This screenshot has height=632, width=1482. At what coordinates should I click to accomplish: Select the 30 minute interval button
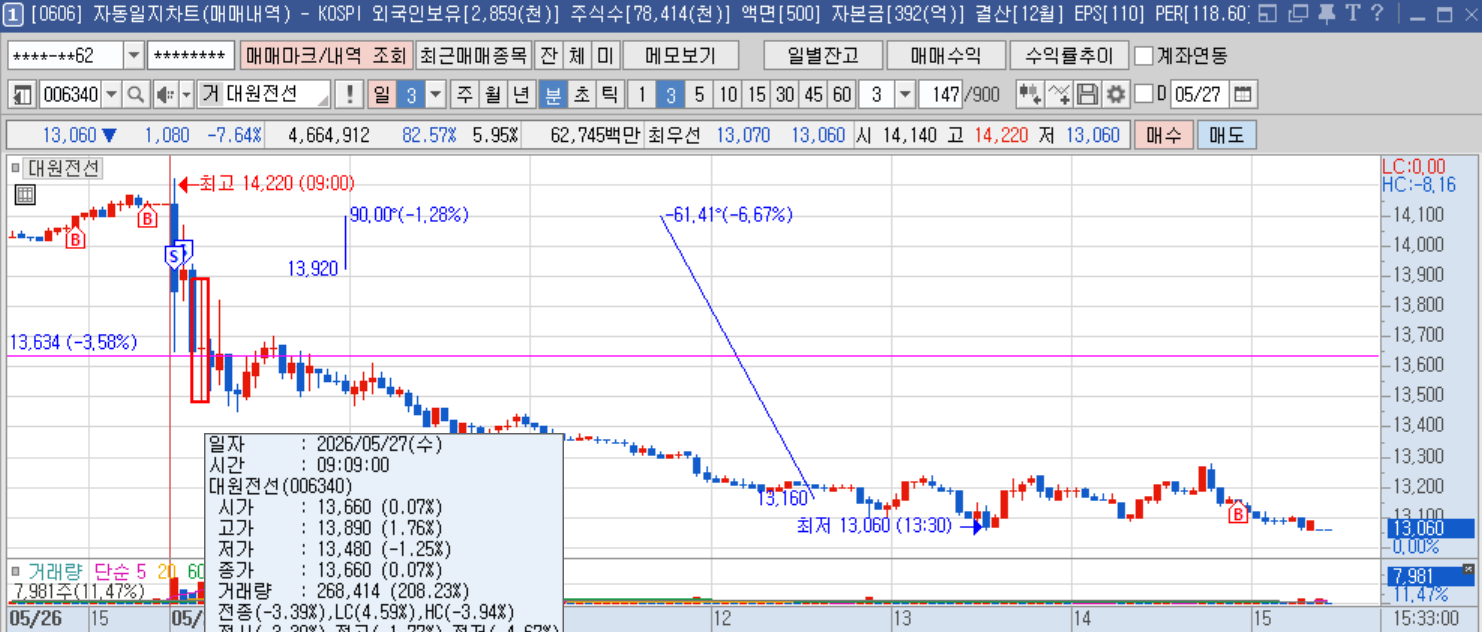(x=785, y=95)
